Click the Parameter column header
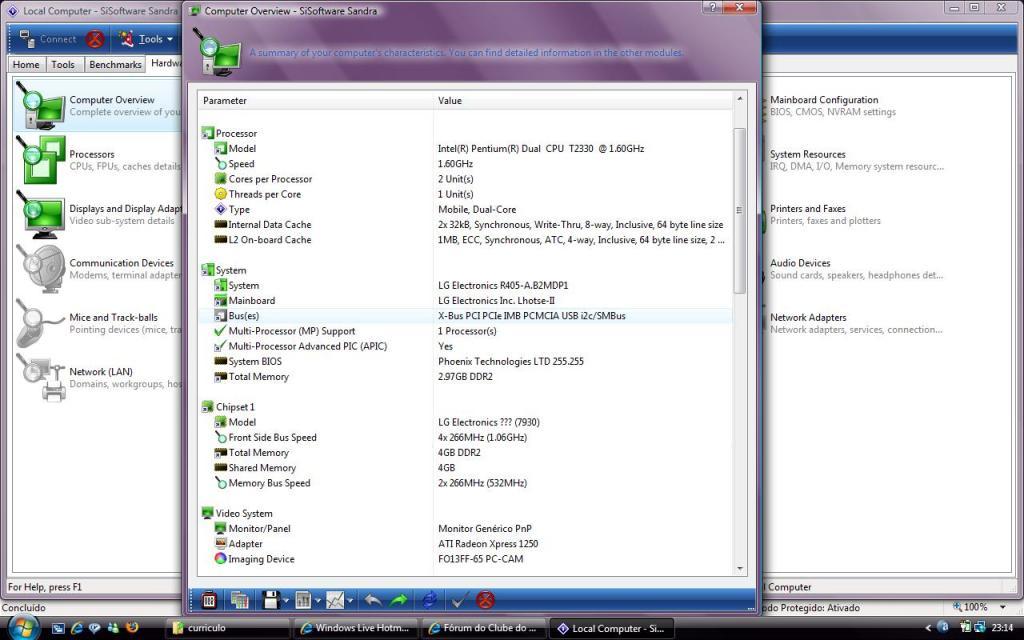Image resolution: width=1024 pixels, height=640 pixels. click(315, 101)
